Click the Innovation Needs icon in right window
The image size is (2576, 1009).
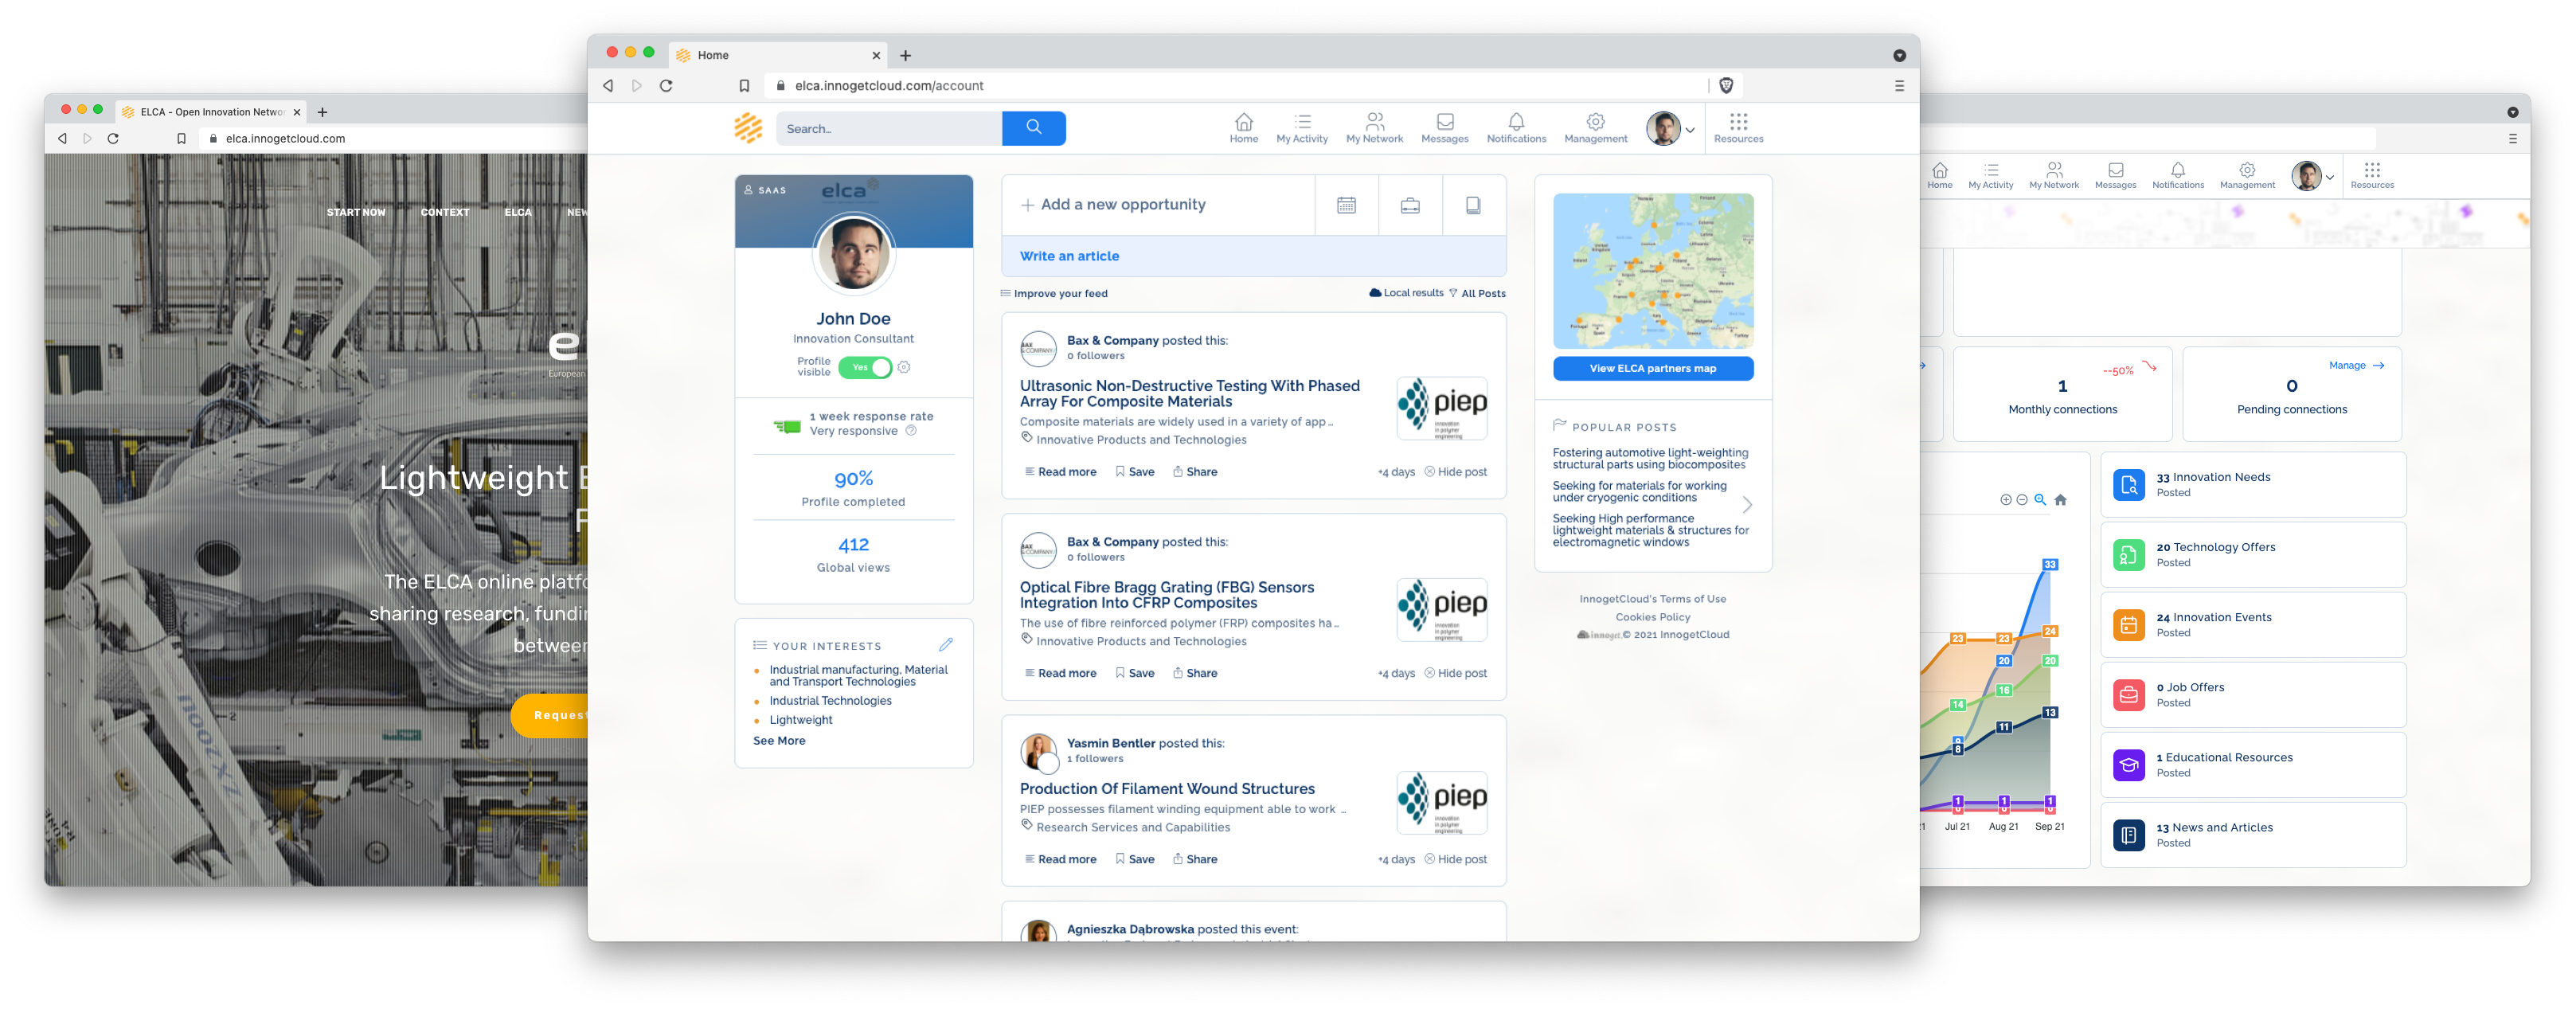(2128, 485)
